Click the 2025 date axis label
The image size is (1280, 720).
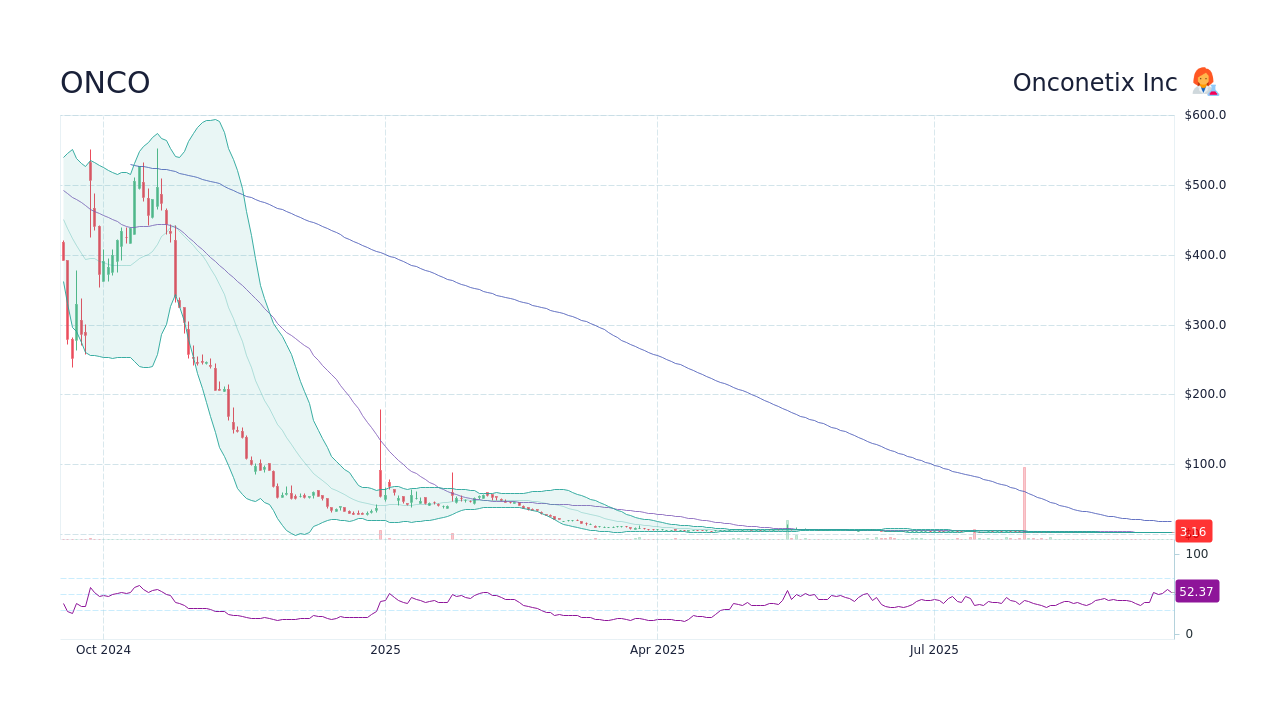[x=385, y=649]
